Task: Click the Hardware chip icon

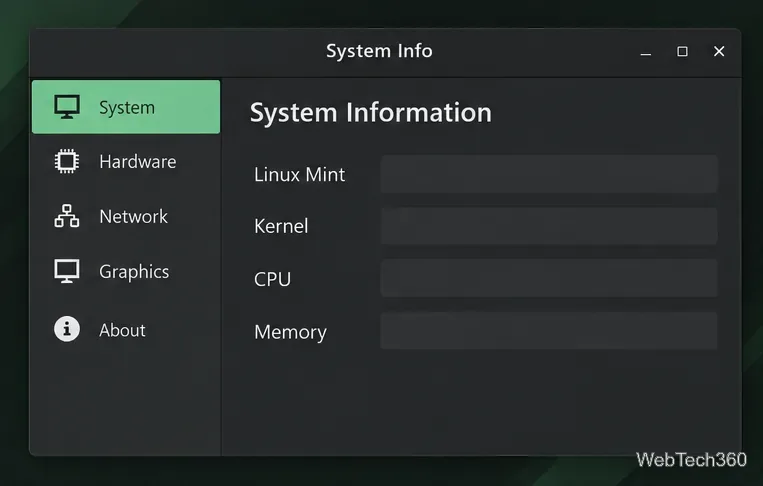Action: pyautogui.click(x=67, y=162)
